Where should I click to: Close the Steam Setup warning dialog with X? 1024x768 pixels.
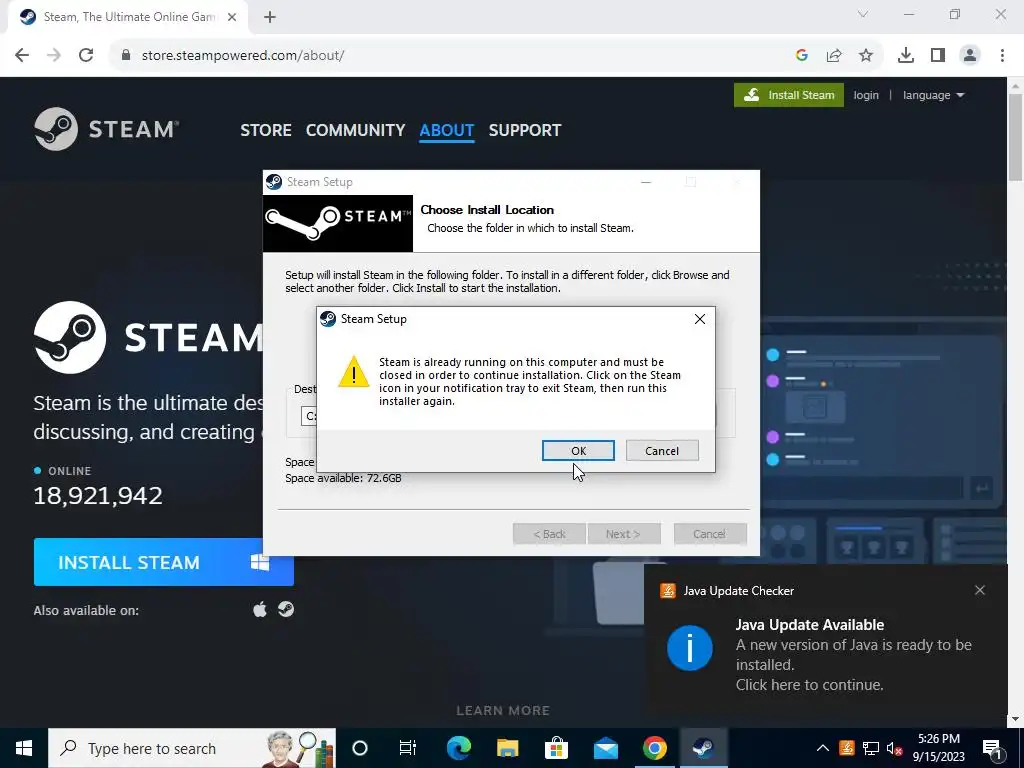pyautogui.click(x=699, y=319)
